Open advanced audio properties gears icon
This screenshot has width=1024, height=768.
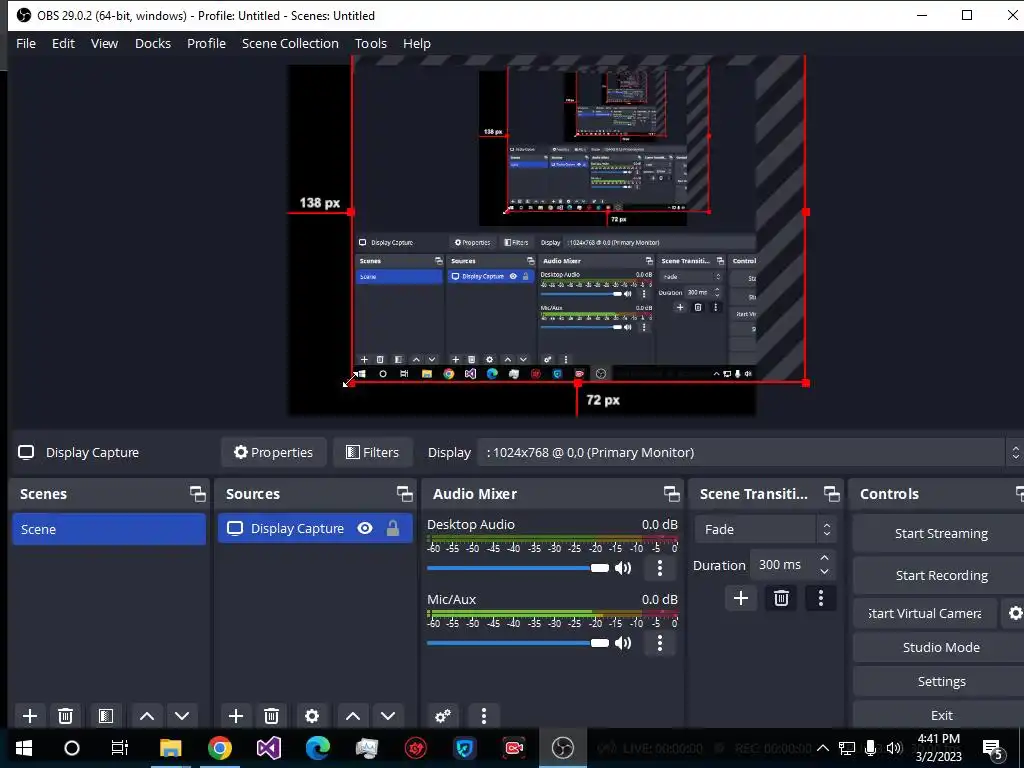click(443, 716)
